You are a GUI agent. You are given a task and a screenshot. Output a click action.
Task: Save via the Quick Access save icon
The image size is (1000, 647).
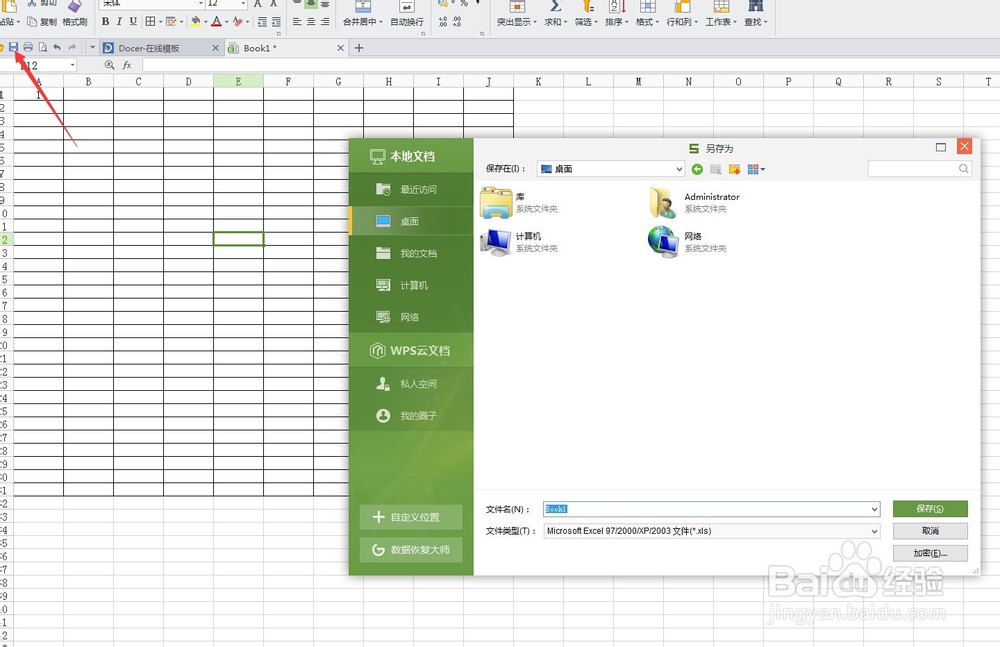click(13, 46)
